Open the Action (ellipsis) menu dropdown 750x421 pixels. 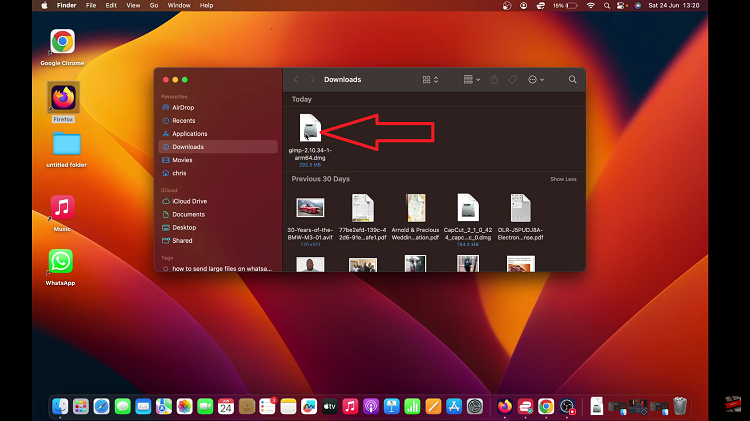pos(536,79)
